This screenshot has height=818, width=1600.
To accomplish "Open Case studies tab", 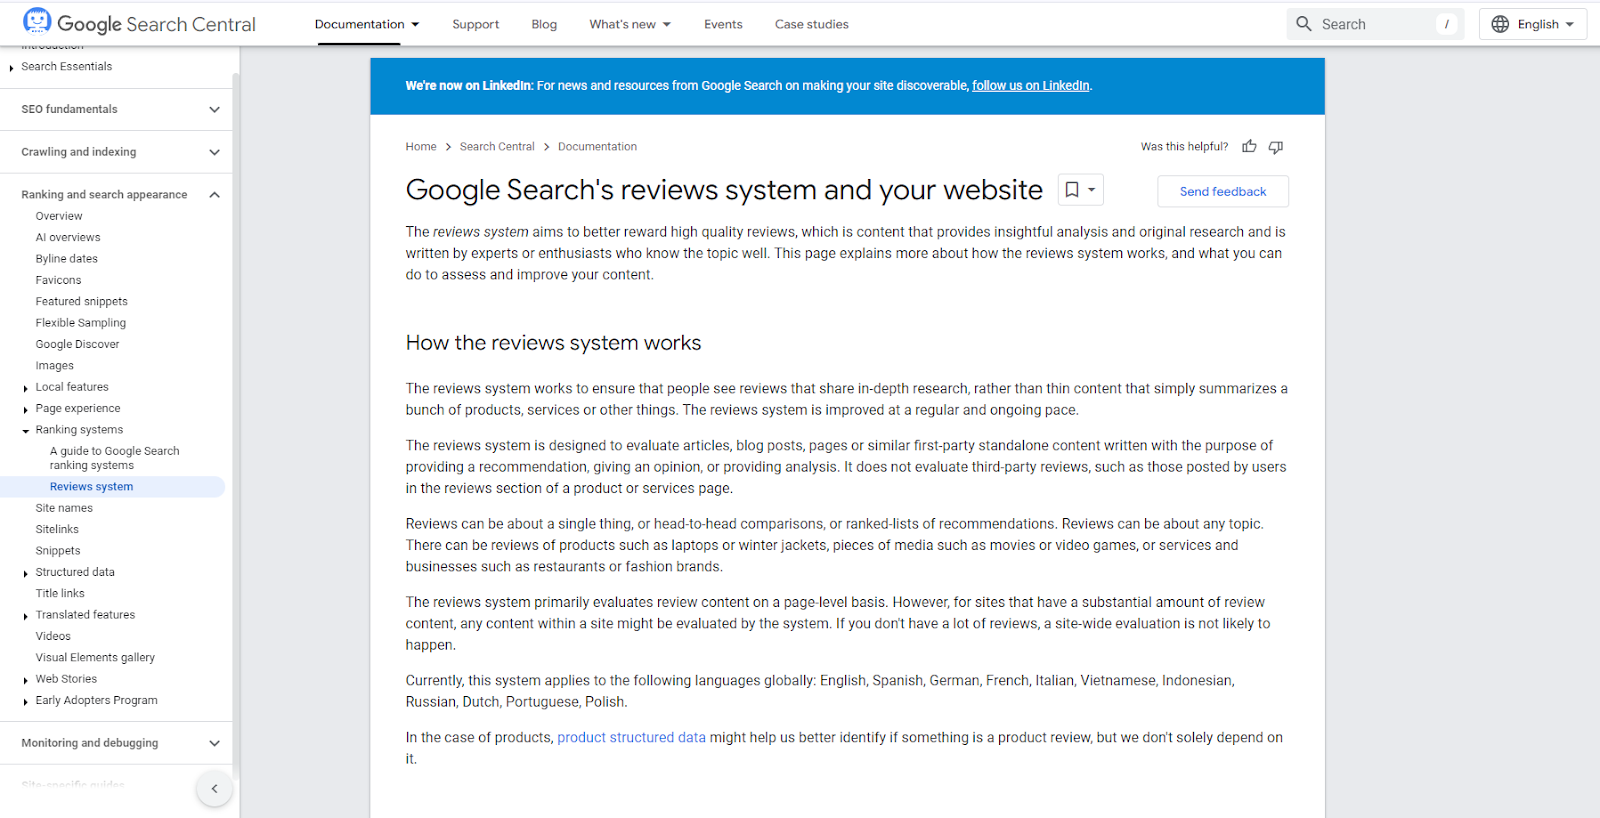I will (x=811, y=24).
